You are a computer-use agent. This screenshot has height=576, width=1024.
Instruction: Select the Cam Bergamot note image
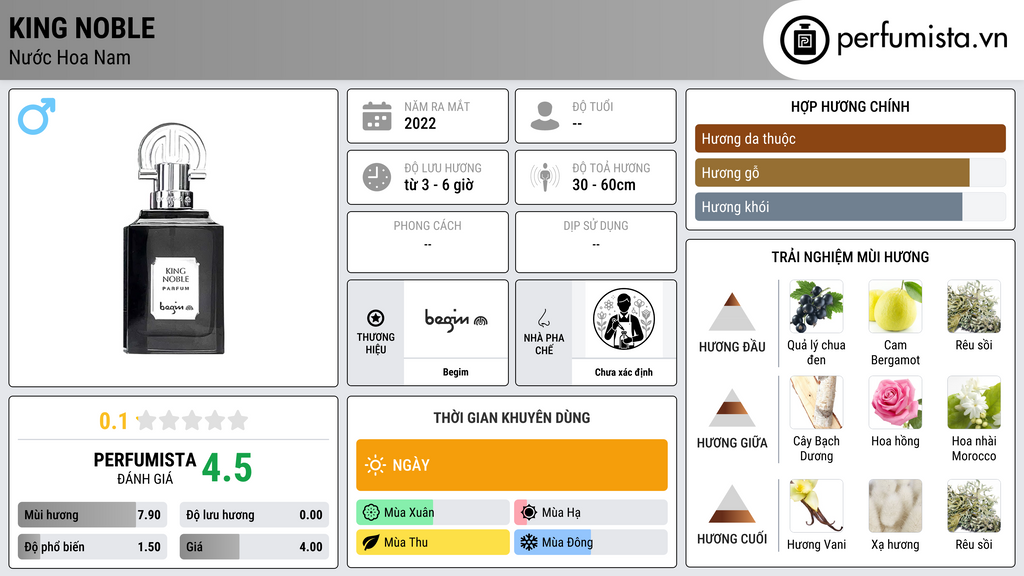pos(895,306)
